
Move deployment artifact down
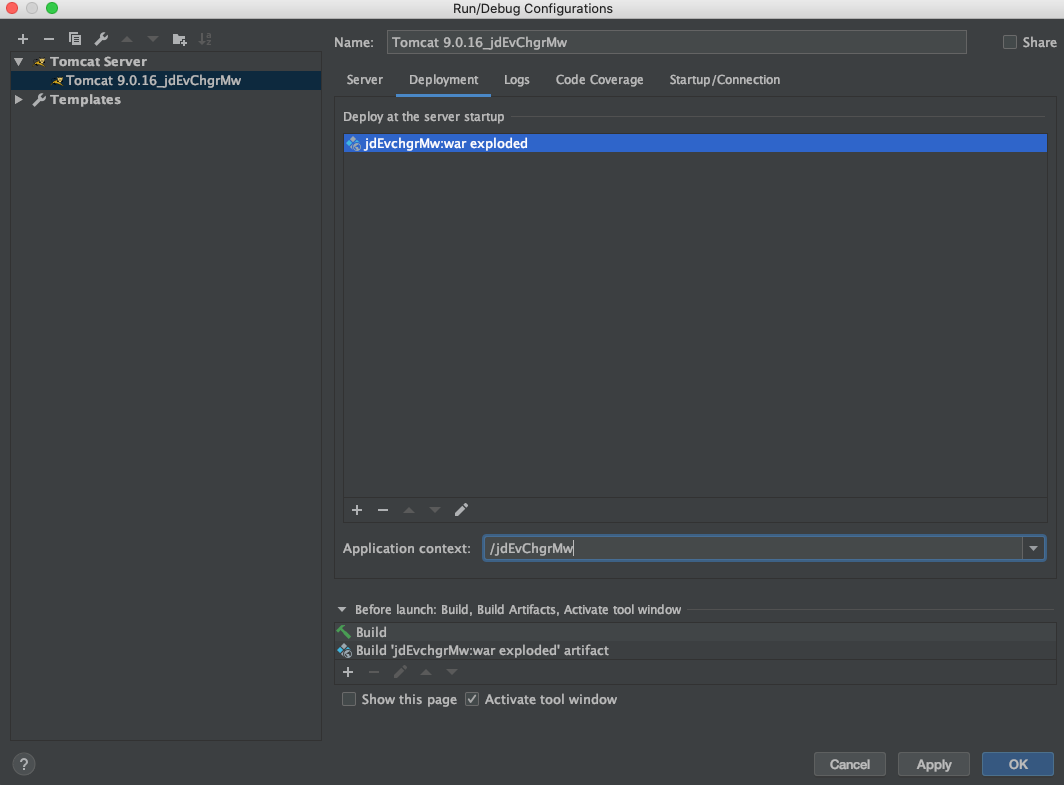click(435, 510)
